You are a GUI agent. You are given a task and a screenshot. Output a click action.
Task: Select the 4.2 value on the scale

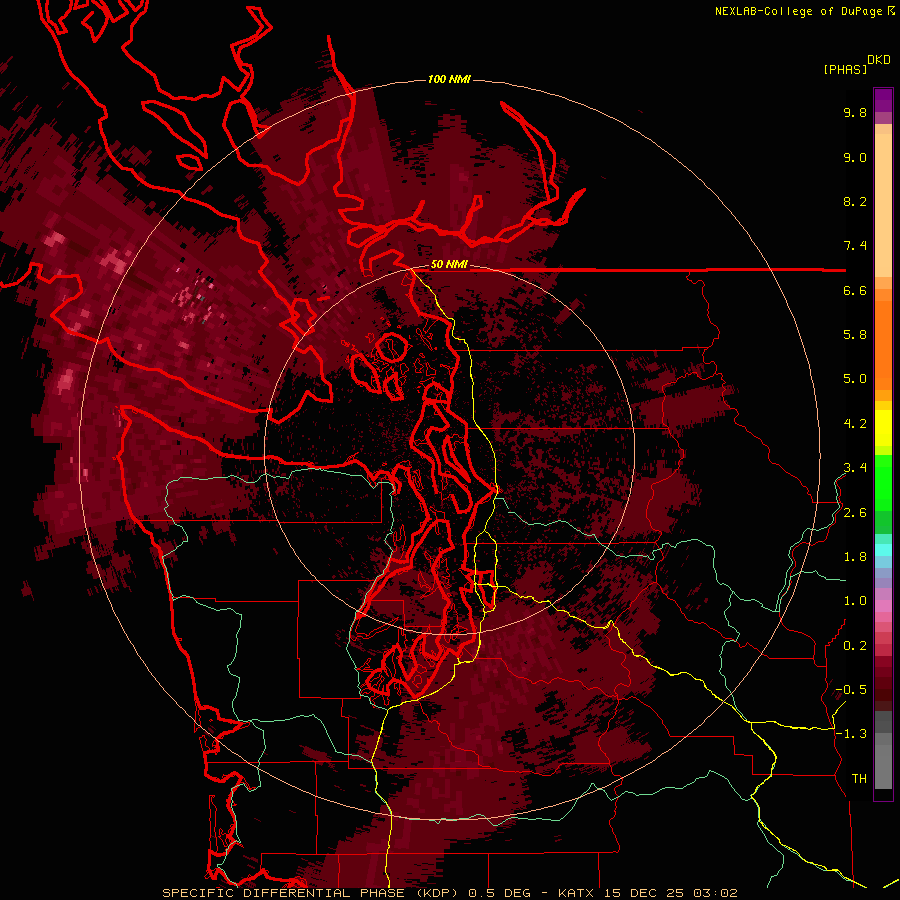coord(855,424)
